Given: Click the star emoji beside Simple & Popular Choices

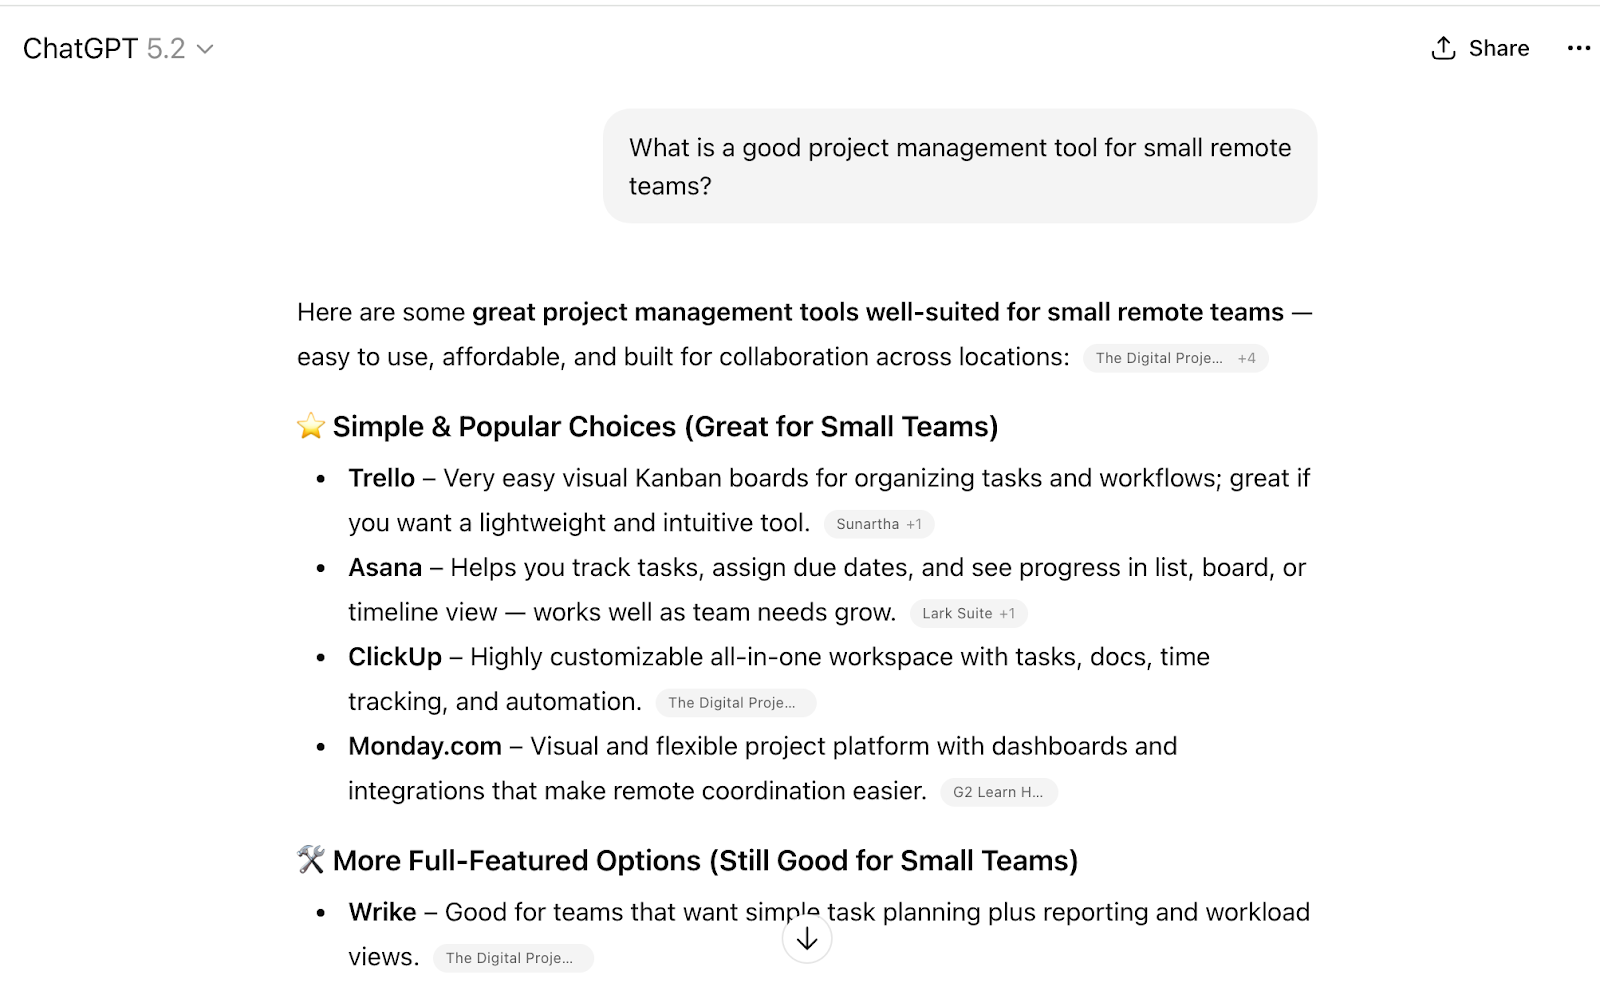Looking at the screenshot, I should [x=311, y=427].
